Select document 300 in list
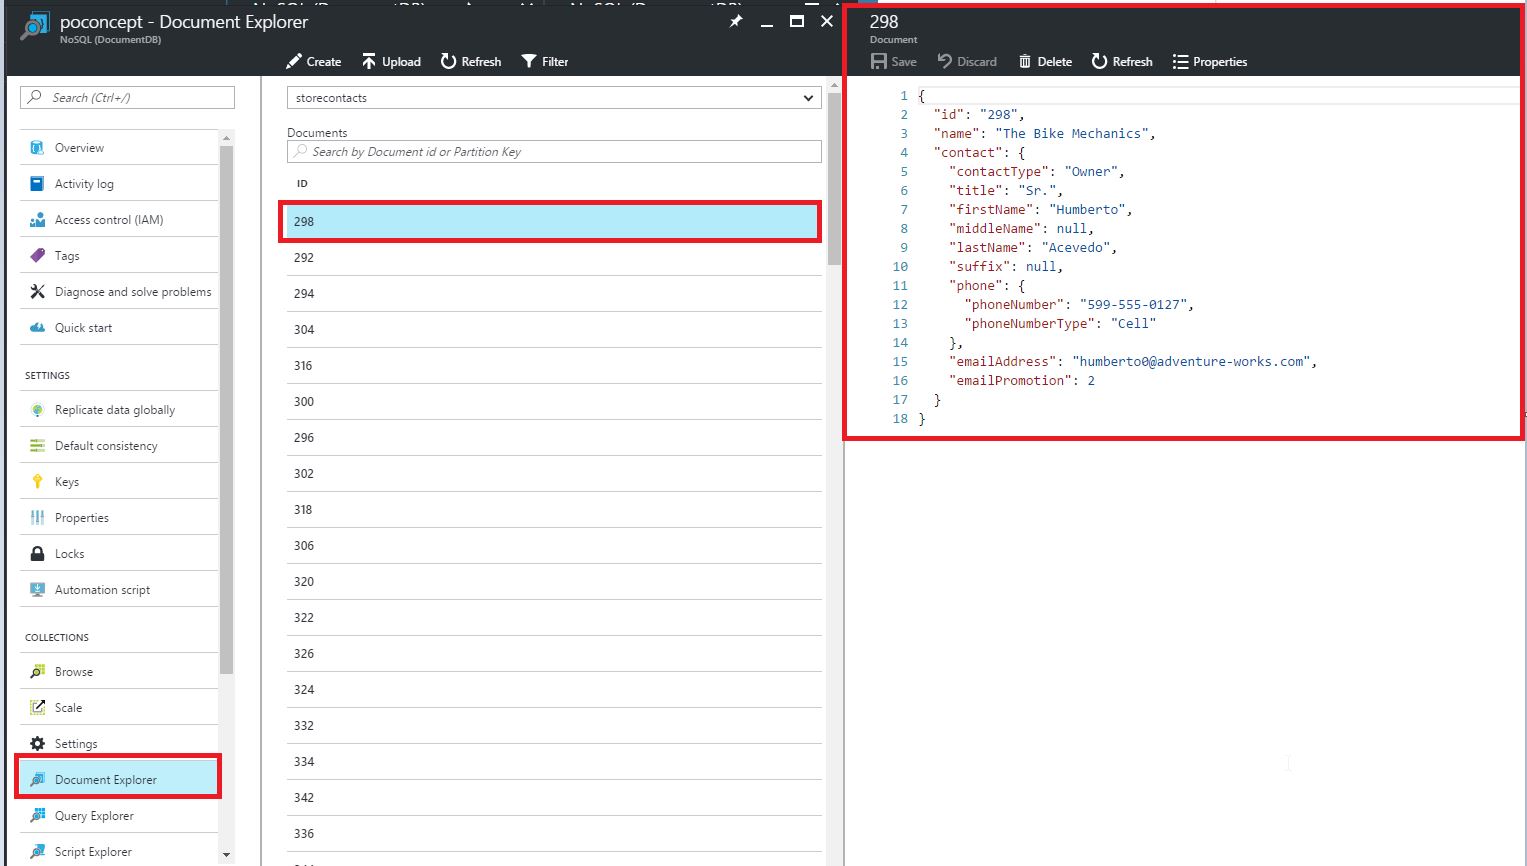 point(554,402)
